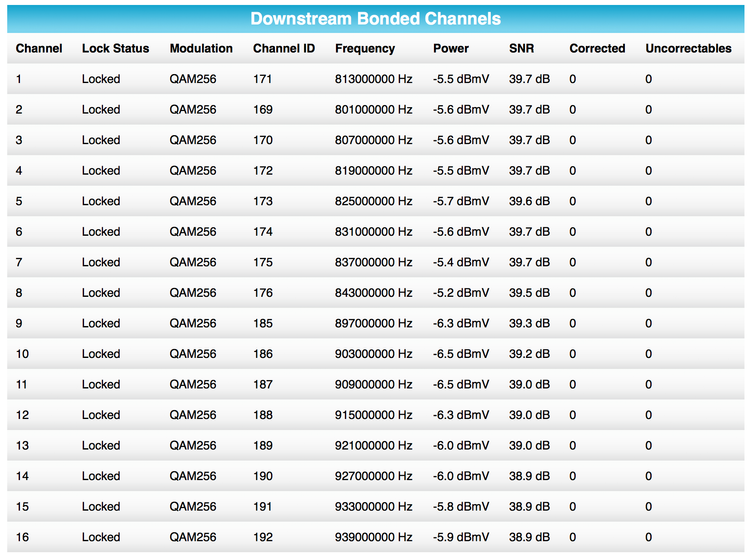The height and width of the screenshot is (558, 750).
Task: Click the Downstream Bonded Channels title
Action: [375, 19]
